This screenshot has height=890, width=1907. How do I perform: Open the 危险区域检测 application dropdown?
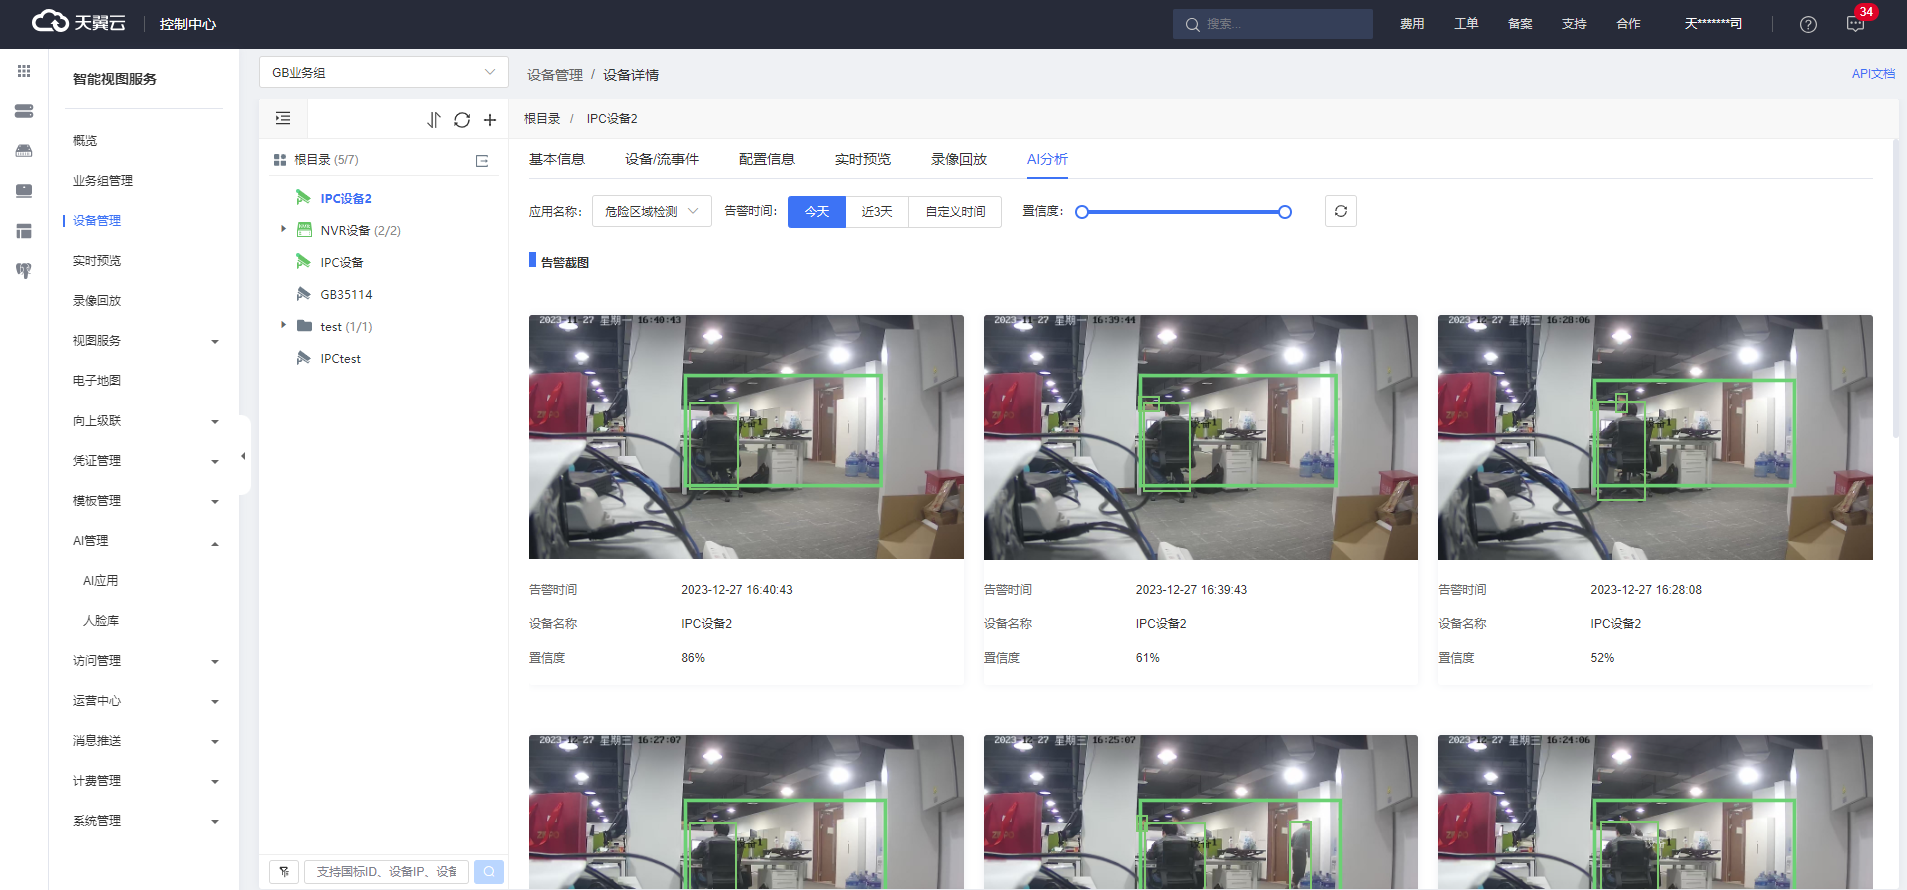652,211
